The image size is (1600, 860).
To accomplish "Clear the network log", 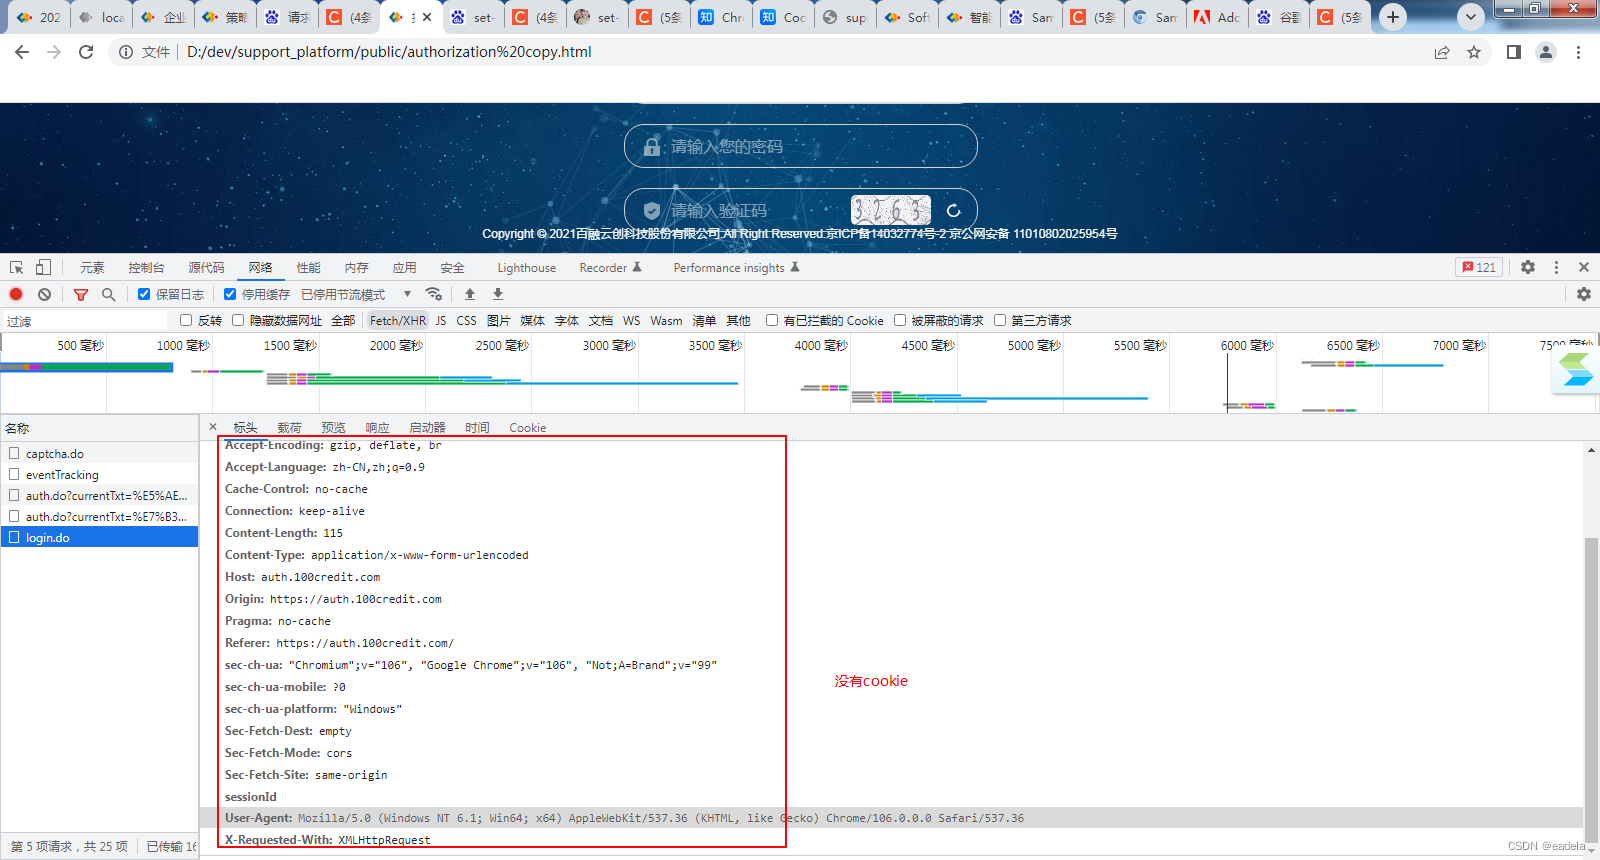I will point(44,294).
